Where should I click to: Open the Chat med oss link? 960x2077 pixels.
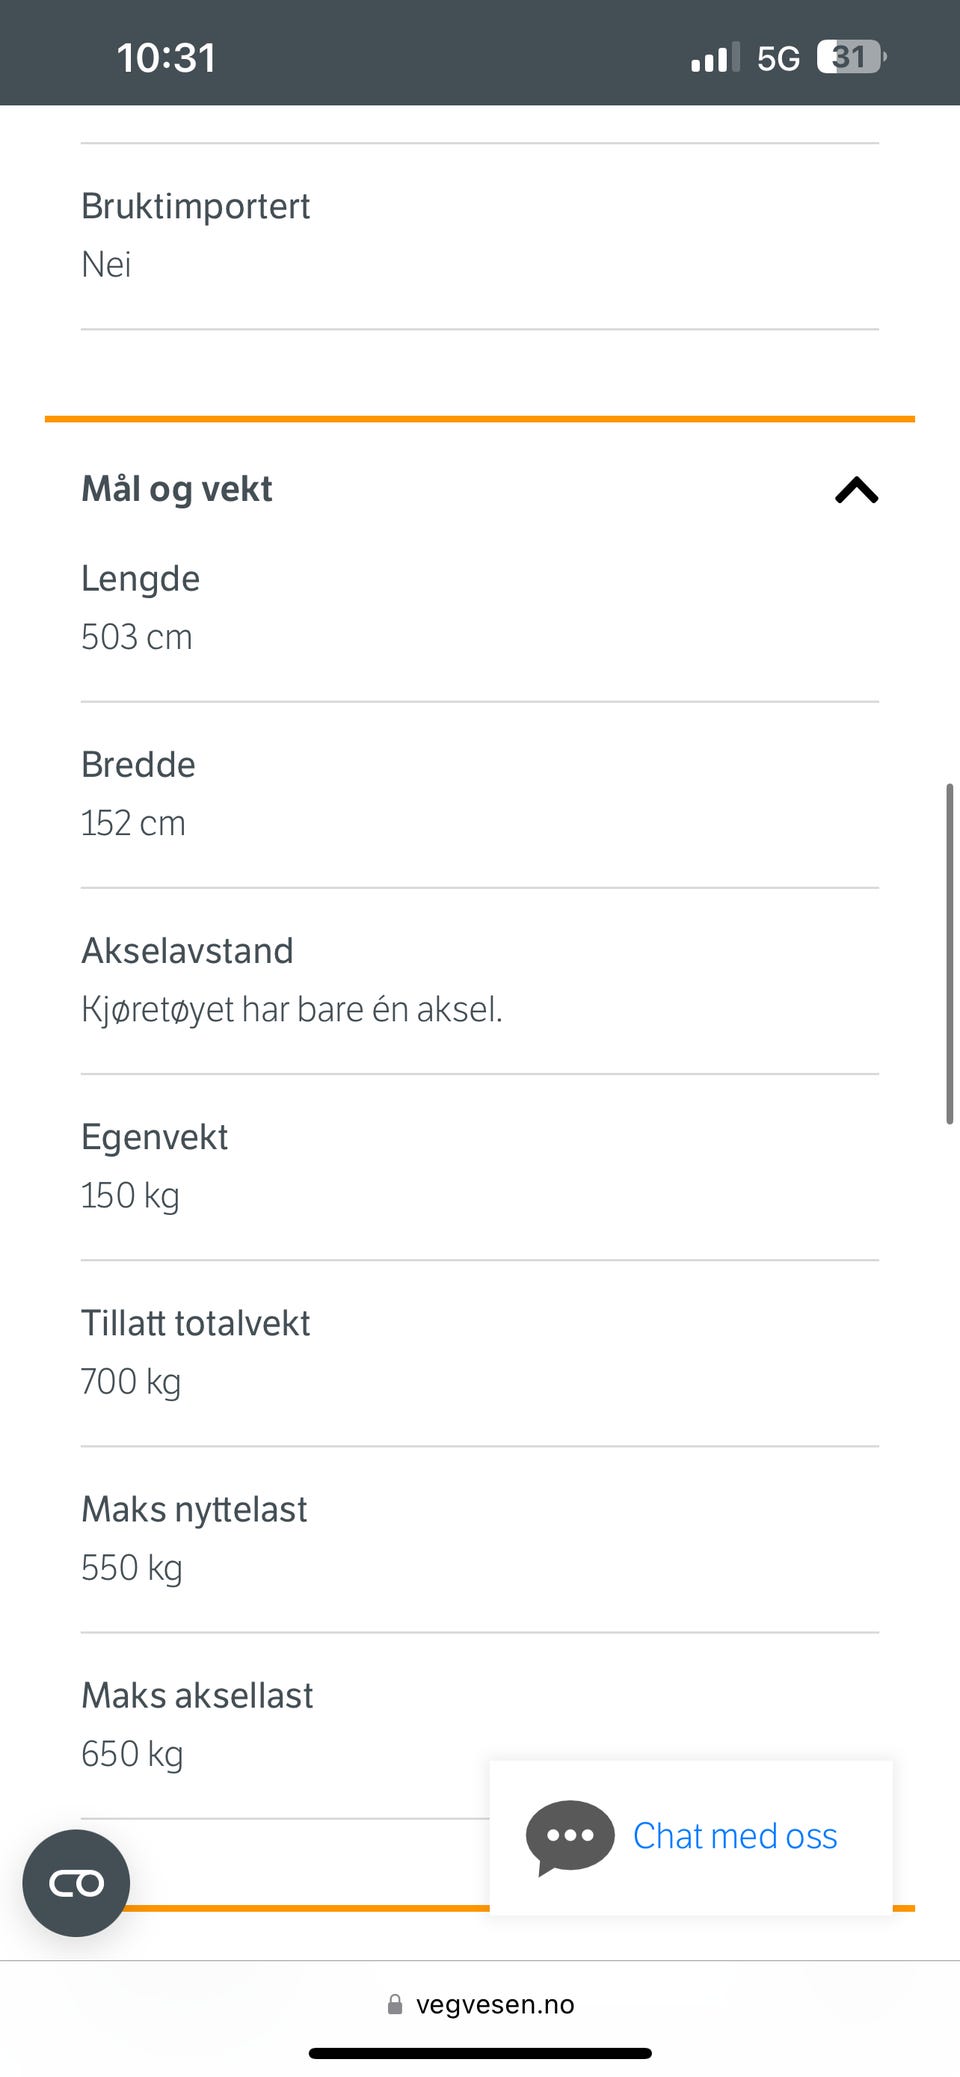click(x=734, y=1836)
